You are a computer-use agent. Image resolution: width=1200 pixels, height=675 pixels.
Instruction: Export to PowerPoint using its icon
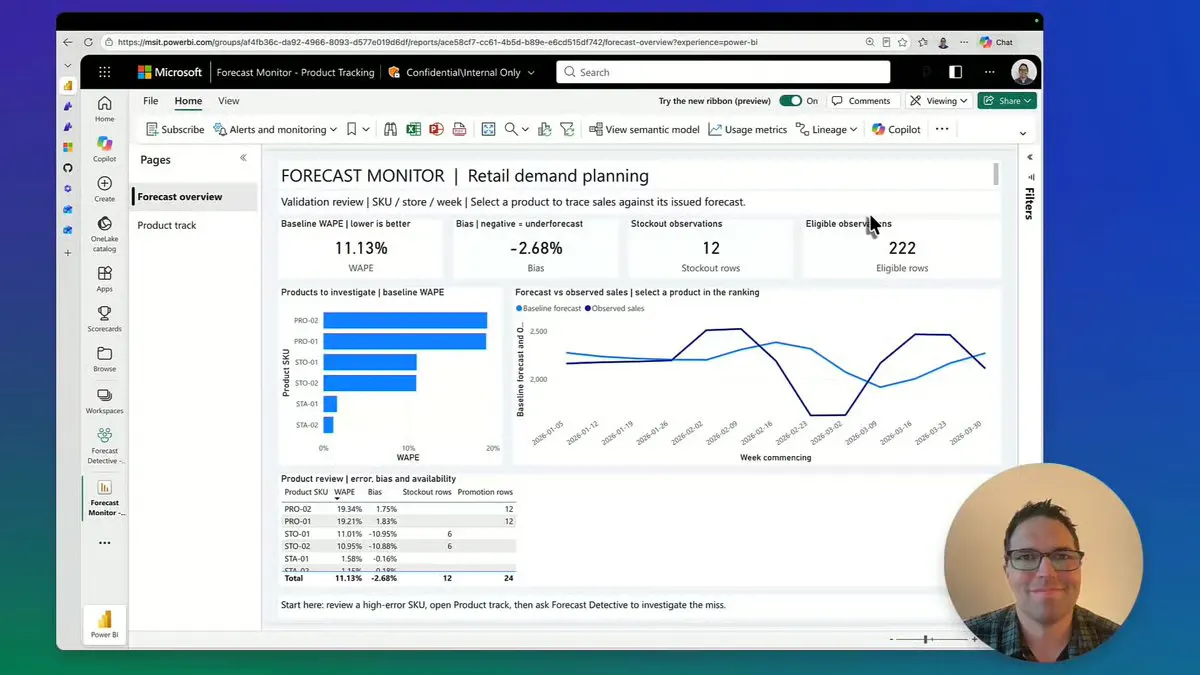436,129
